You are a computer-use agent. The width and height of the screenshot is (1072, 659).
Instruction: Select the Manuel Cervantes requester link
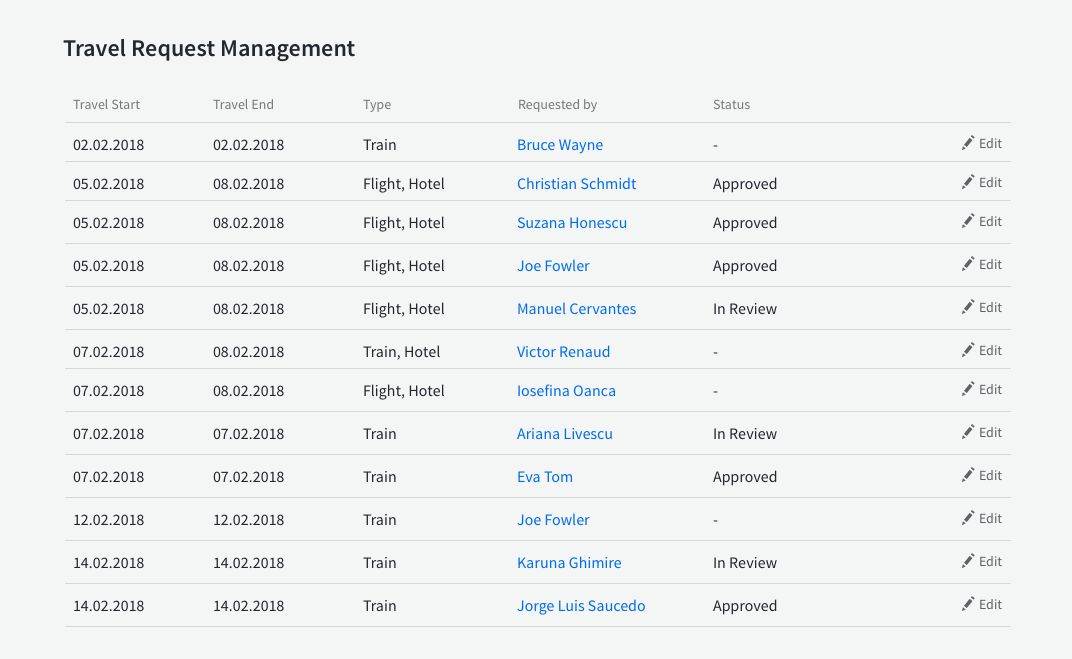tap(576, 308)
